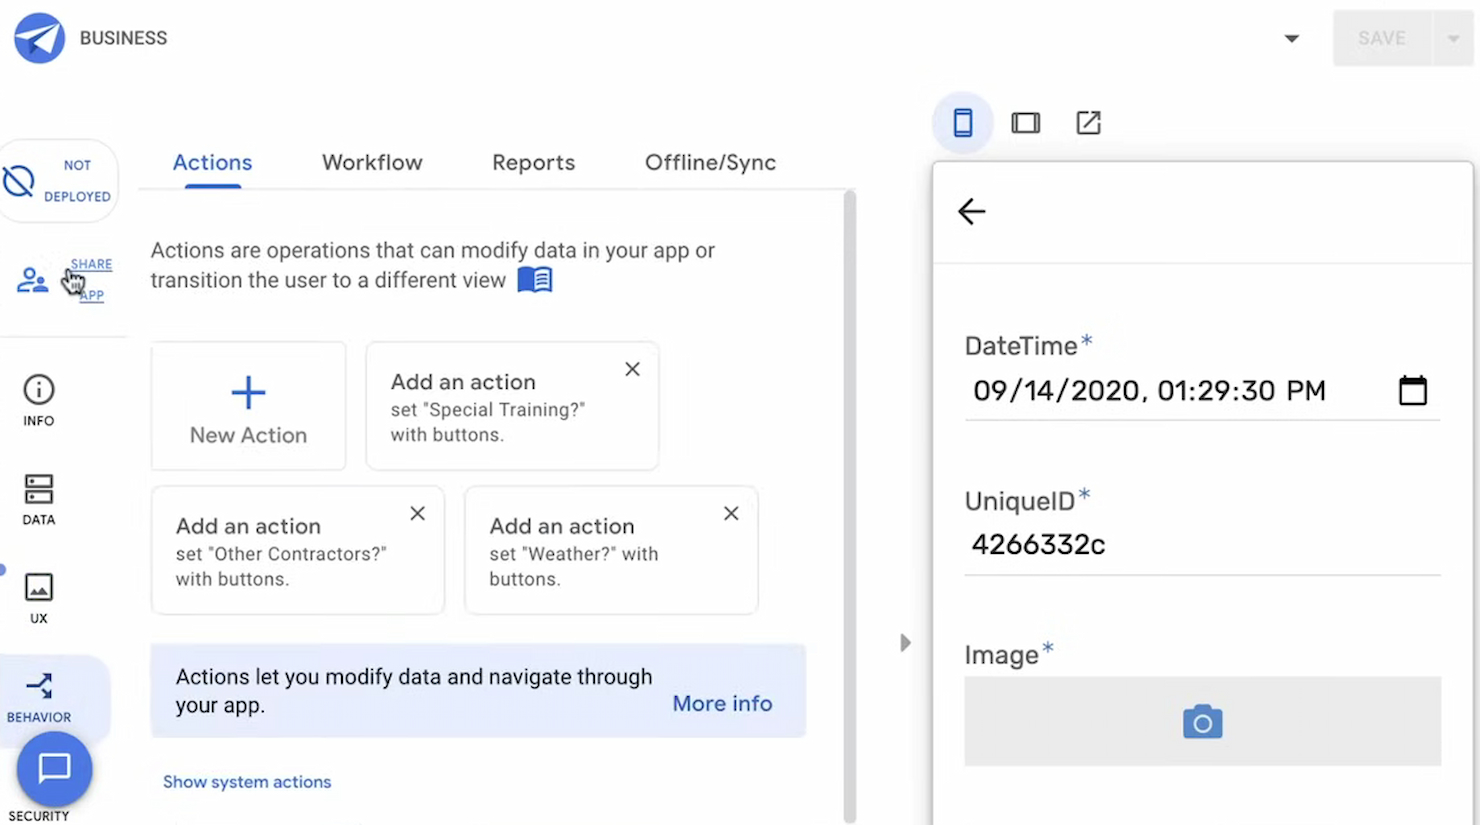
Task: Open the Not Deployed status icon
Action: [x=19, y=181]
